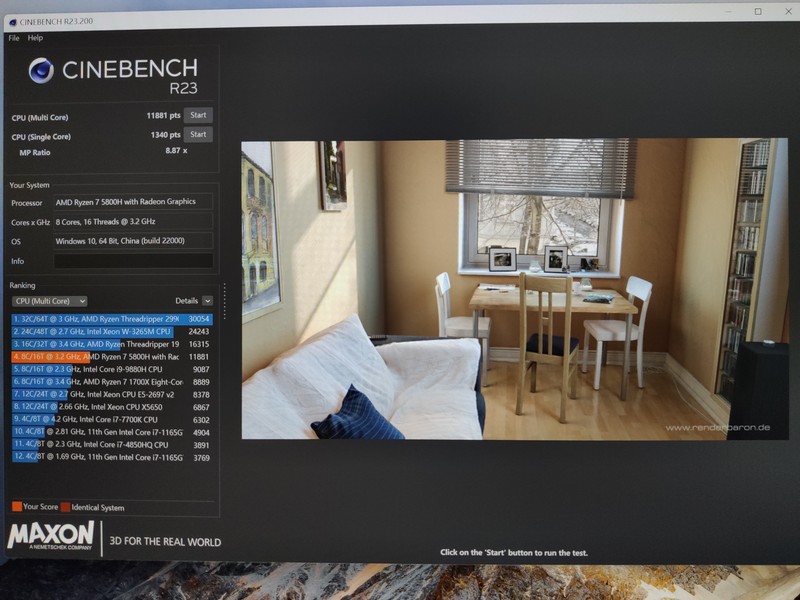Open the Help menu
Viewport: 800px width, 600px height.
coord(35,38)
